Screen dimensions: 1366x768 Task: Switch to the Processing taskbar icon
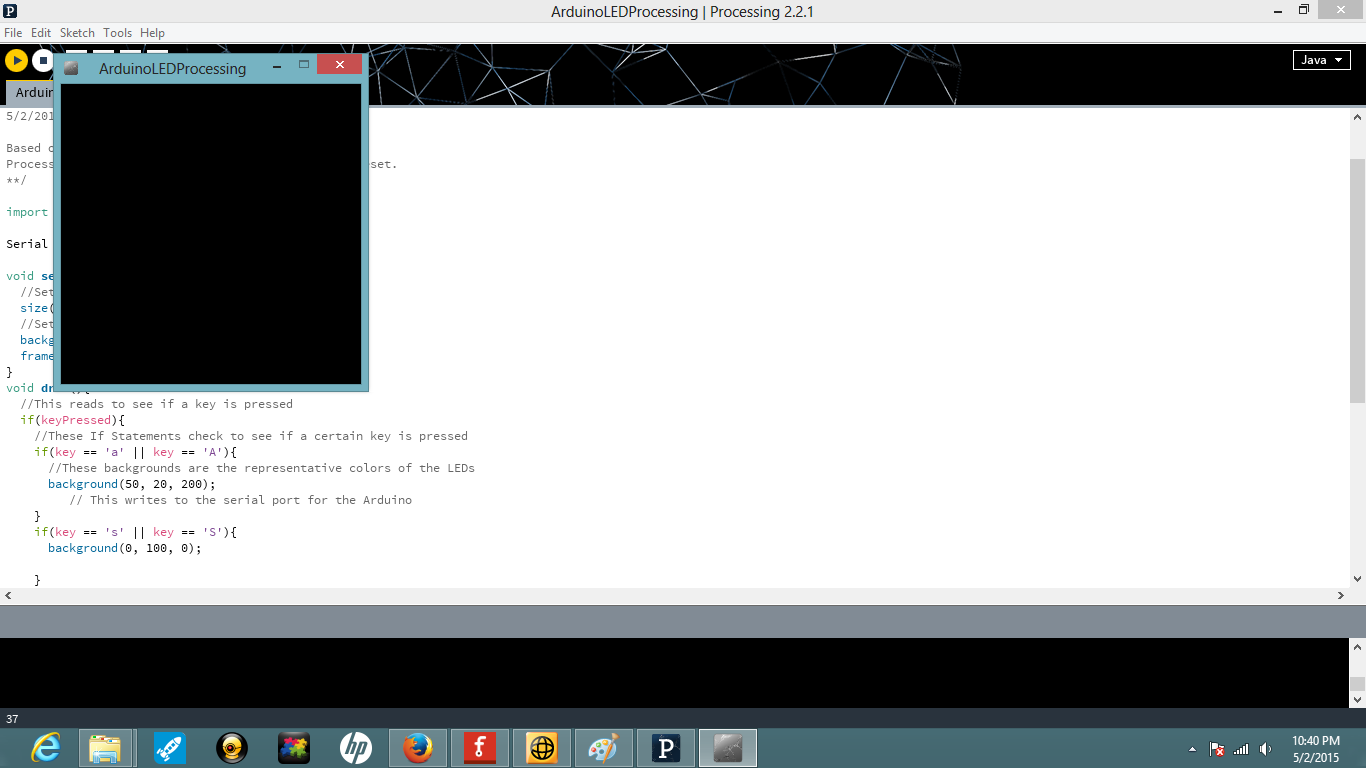tap(666, 748)
